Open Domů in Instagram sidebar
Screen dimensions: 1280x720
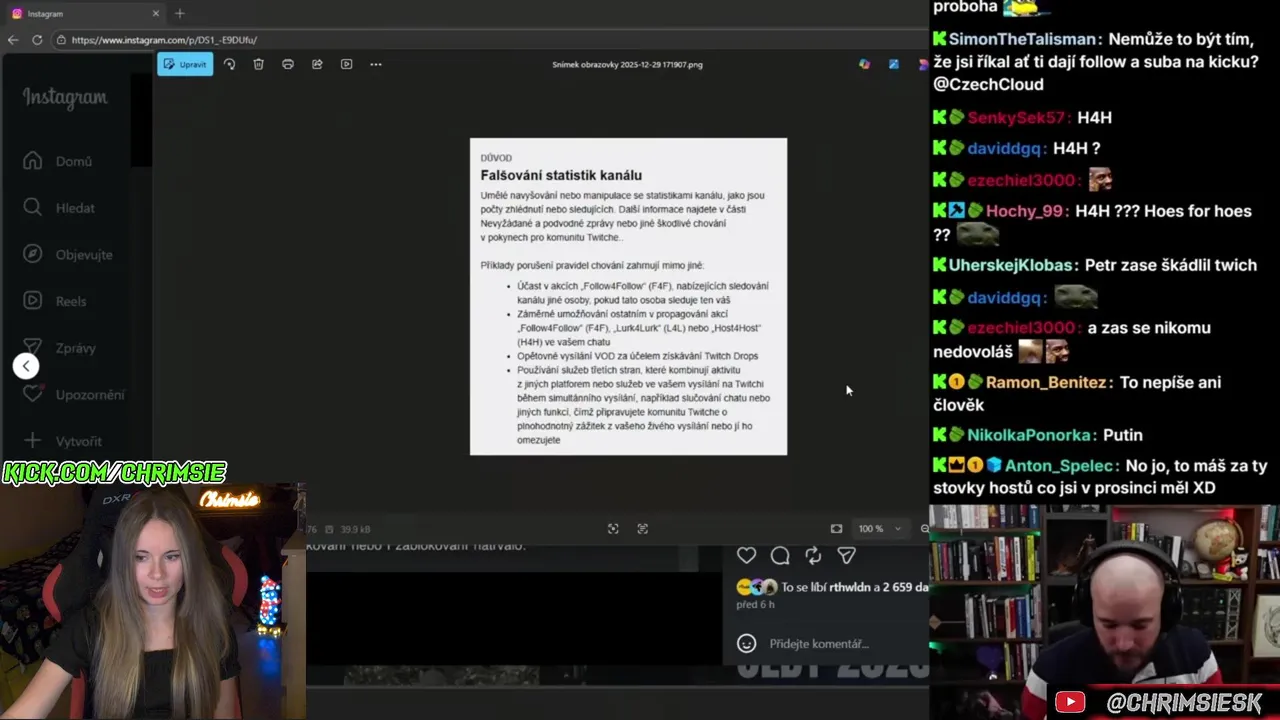(x=60, y=161)
